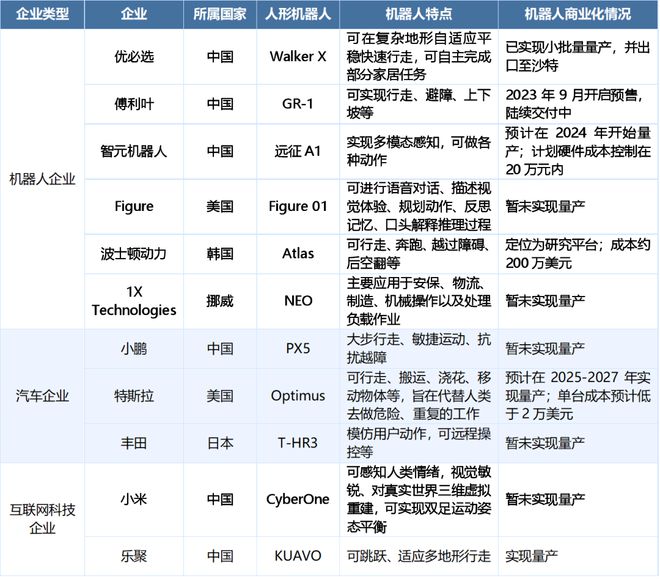660x579 pixels.
Task: Click the 预计在 2025-2027 年实现量产 cell
Action: tap(578, 396)
